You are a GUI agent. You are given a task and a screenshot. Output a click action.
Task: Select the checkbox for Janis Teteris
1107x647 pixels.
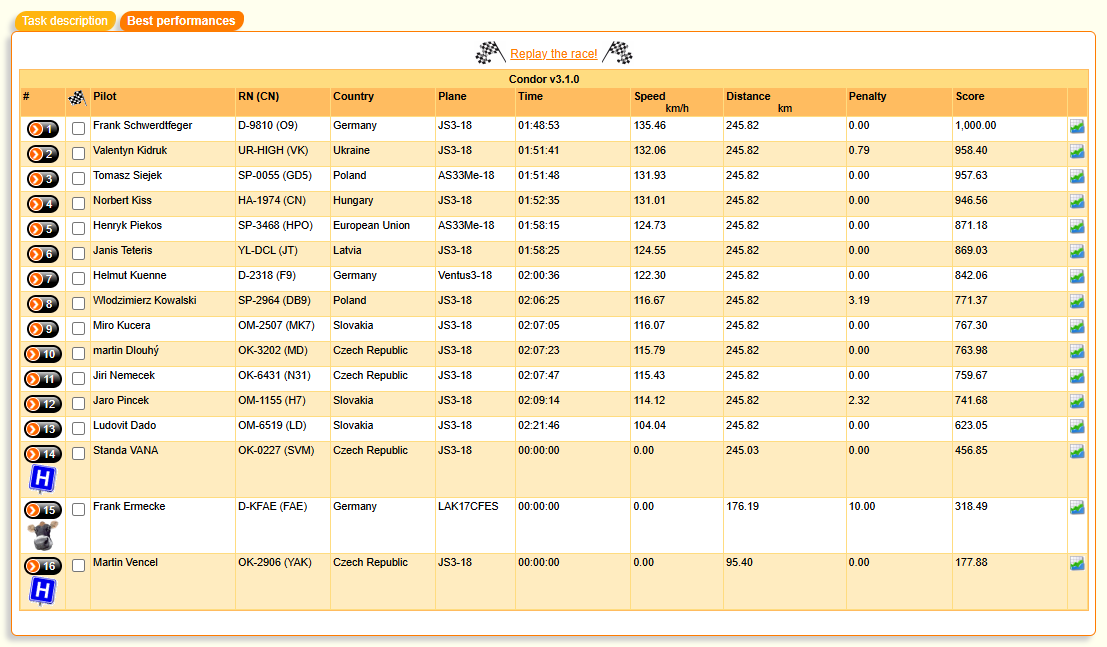pos(78,254)
